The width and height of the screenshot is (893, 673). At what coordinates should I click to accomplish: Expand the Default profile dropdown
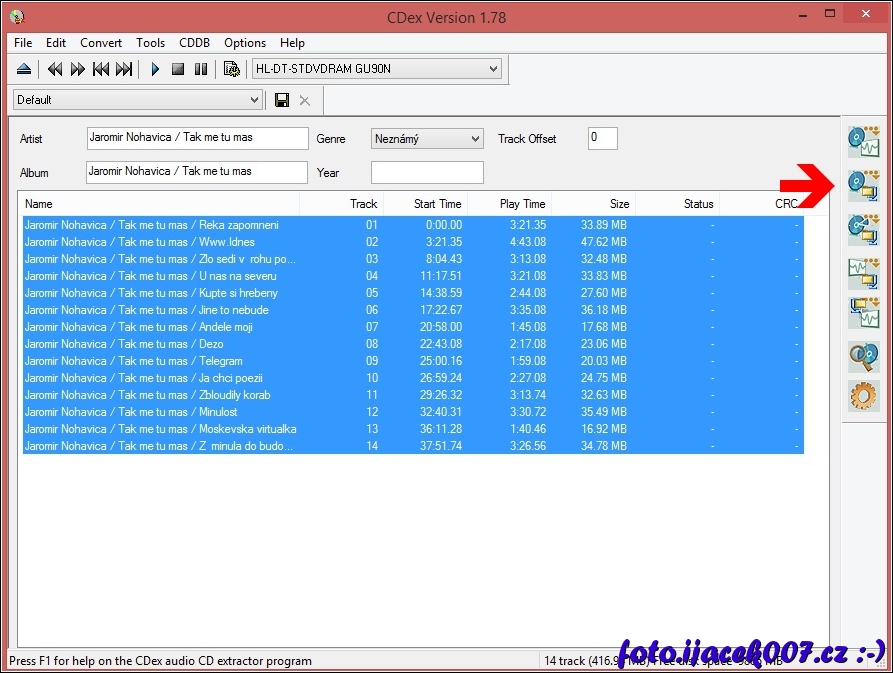pos(254,100)
